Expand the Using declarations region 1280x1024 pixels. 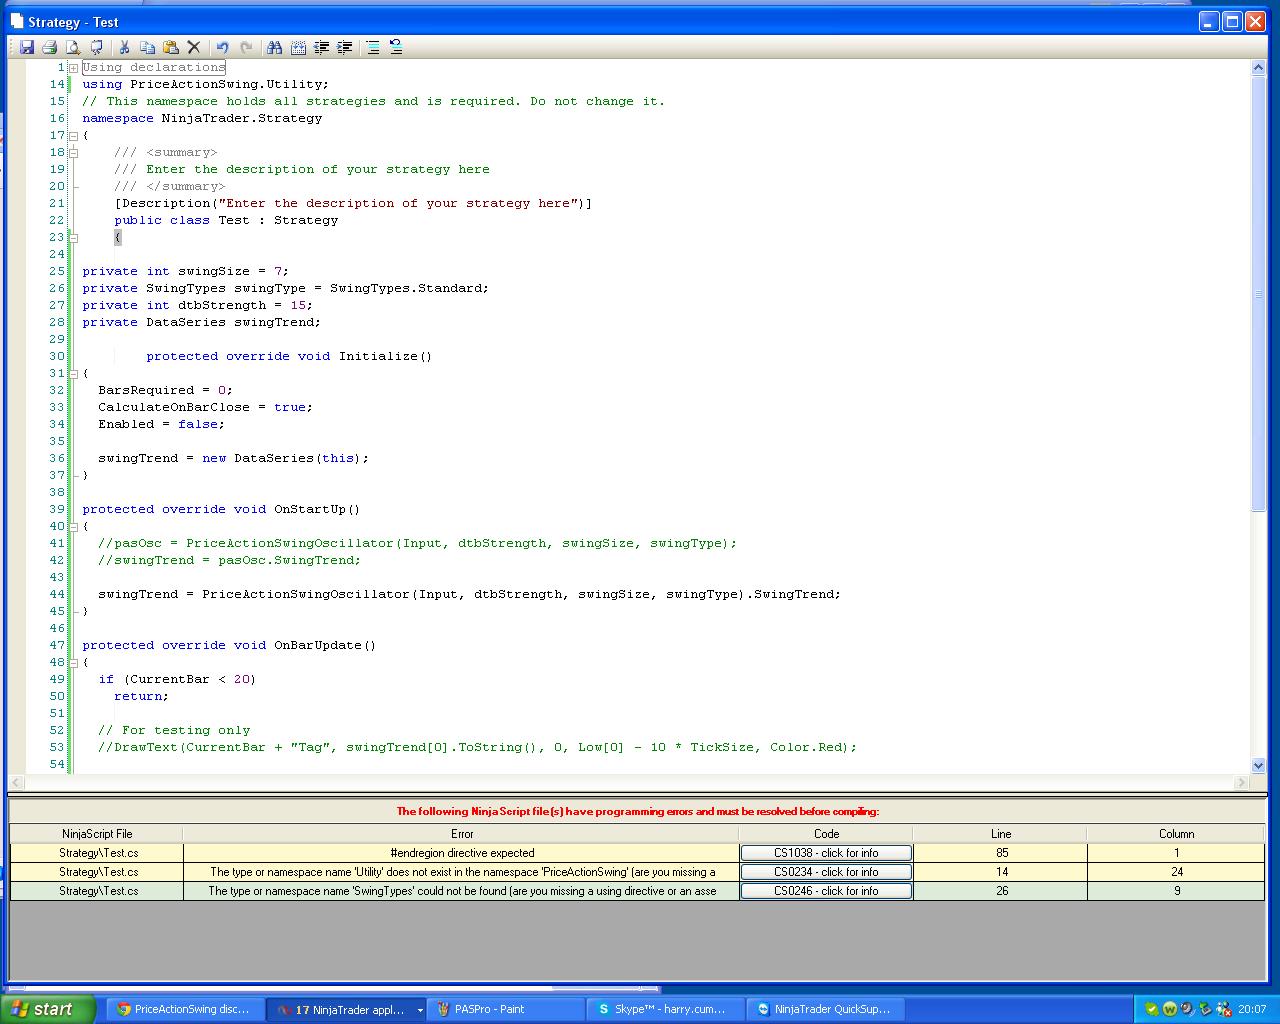click(x=73, y=68)
